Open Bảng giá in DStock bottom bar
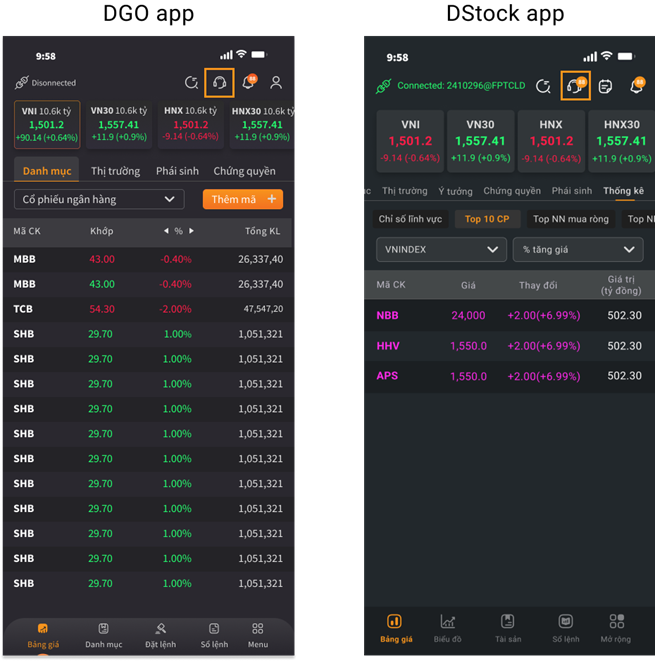The height and width of the screenshot is (661, 655). coord(396,629)
